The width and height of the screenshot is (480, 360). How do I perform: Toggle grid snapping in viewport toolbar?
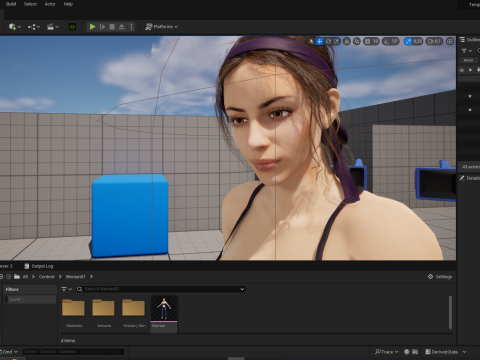point(367,41)
